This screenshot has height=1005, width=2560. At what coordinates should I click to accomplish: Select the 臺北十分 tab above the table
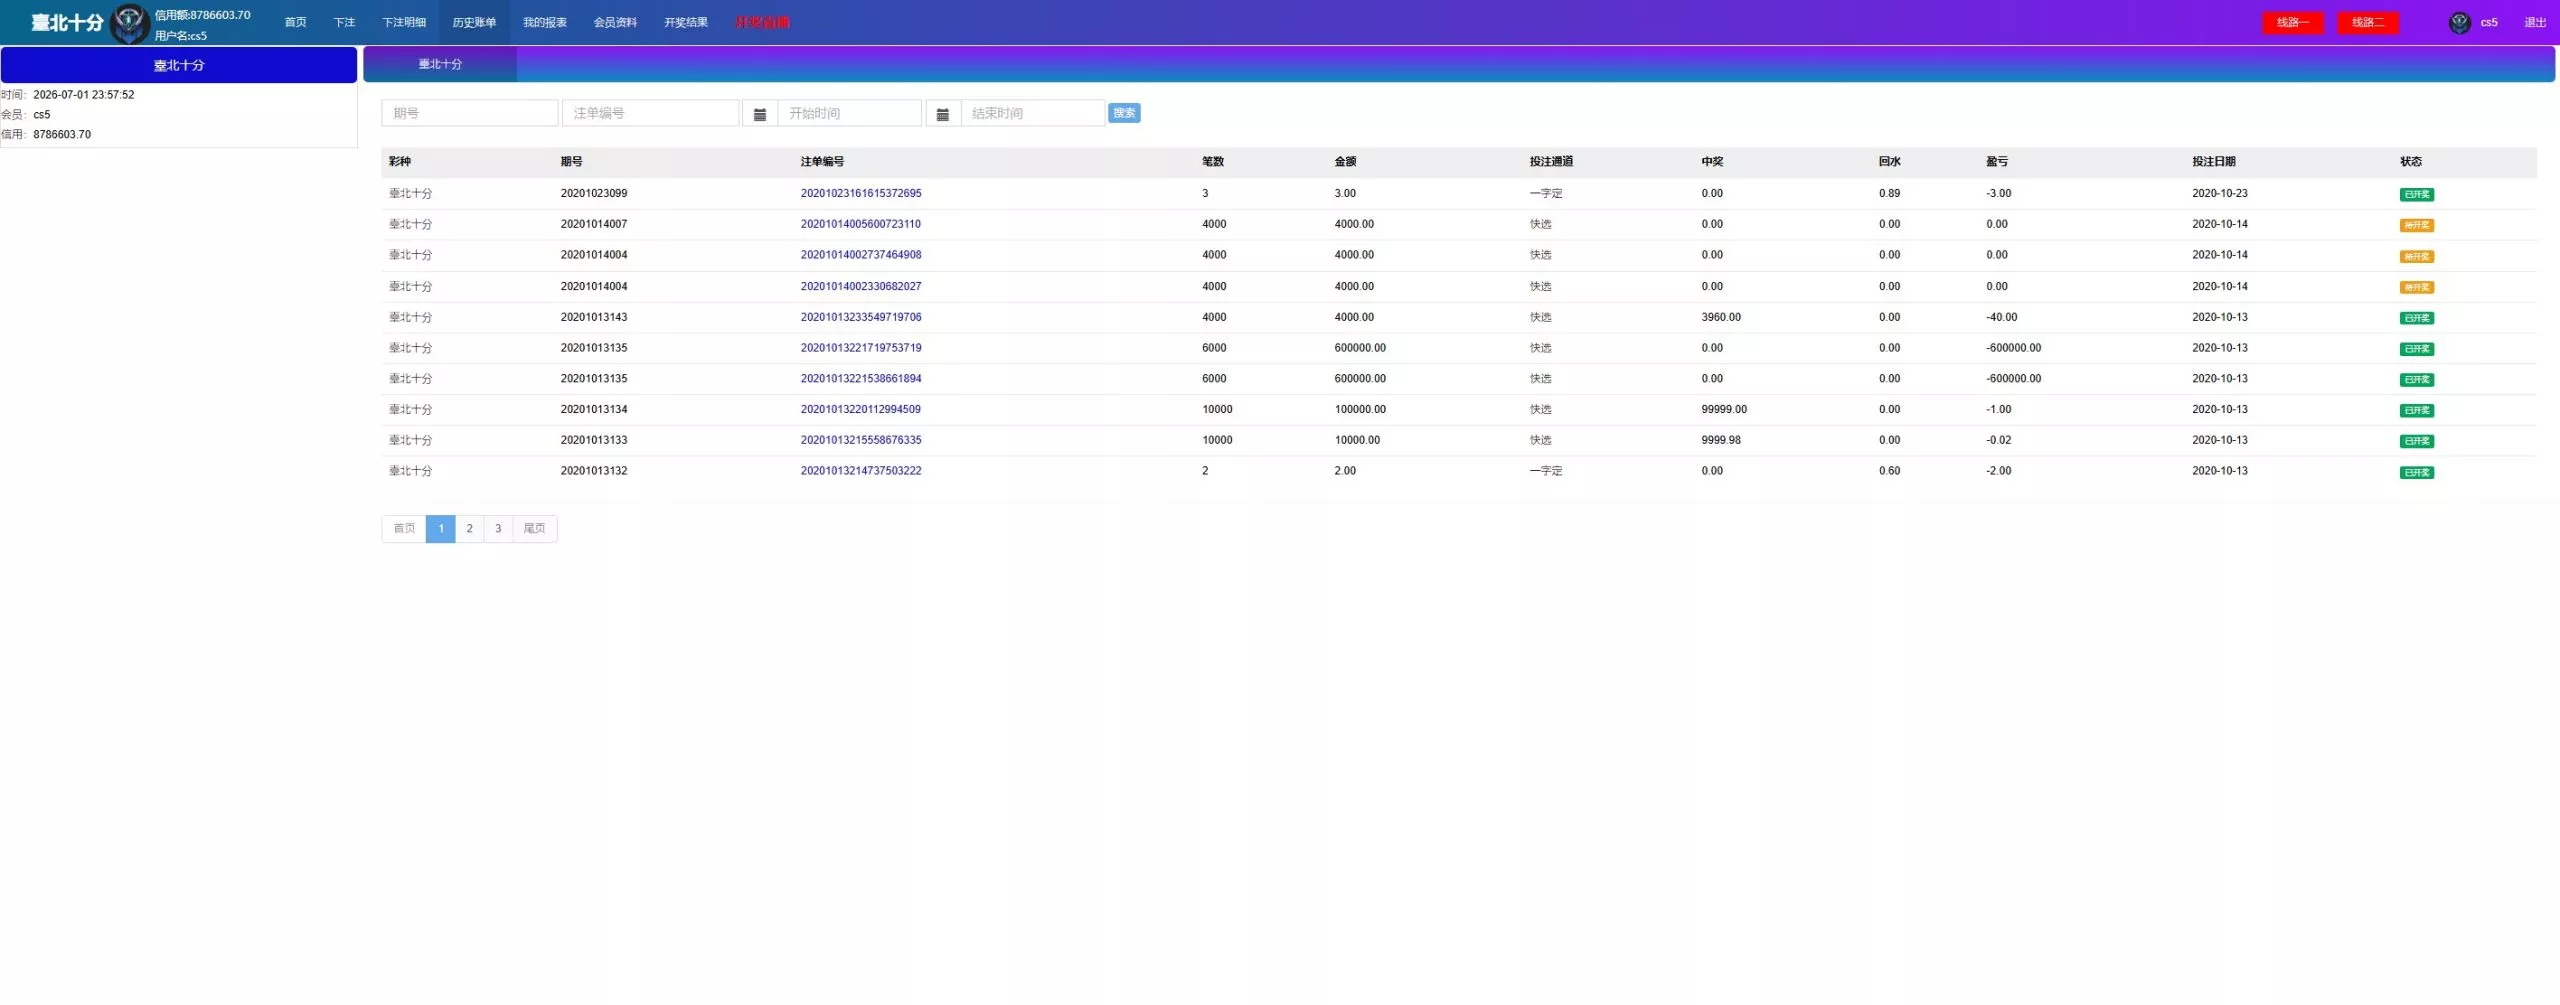point(440,64)
